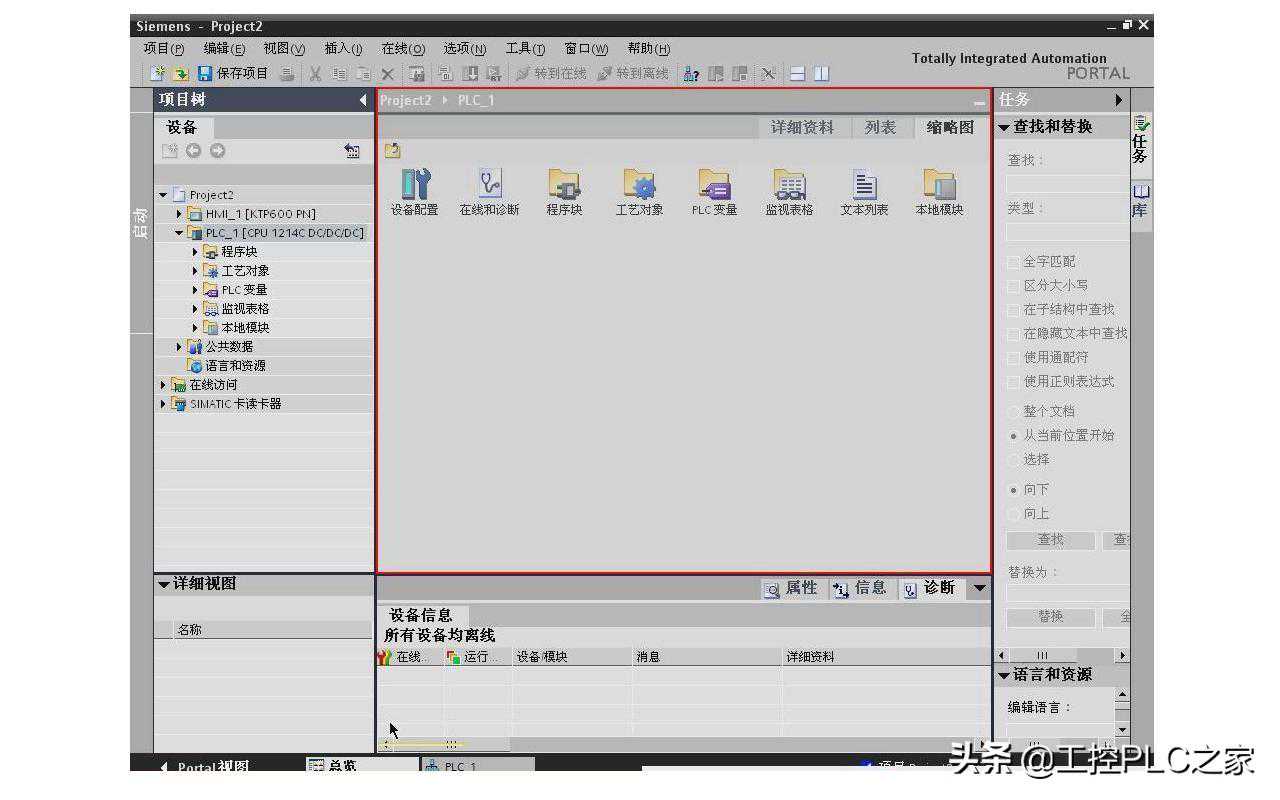Click the 查找 search text input field
The image size is (1280, 800).
[x=1066, y=184]
